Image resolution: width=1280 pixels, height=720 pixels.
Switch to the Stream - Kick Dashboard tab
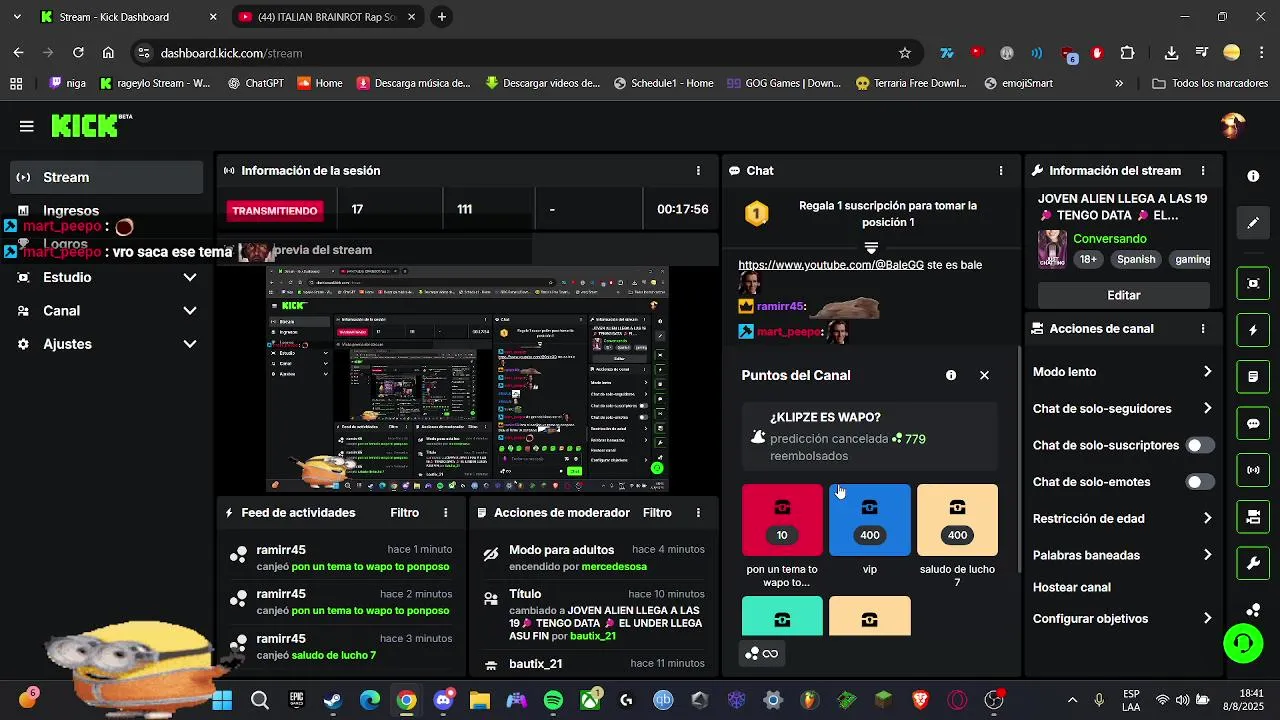pos(128,17)
